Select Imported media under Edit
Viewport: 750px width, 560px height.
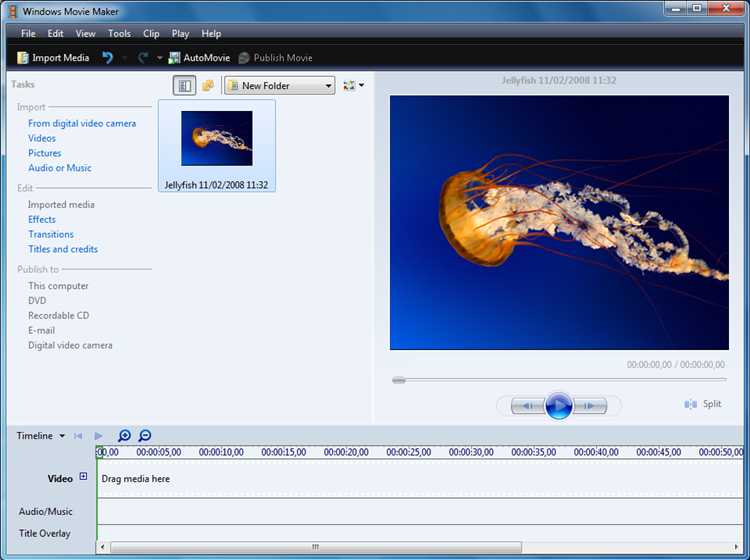[x=61, y=204]
